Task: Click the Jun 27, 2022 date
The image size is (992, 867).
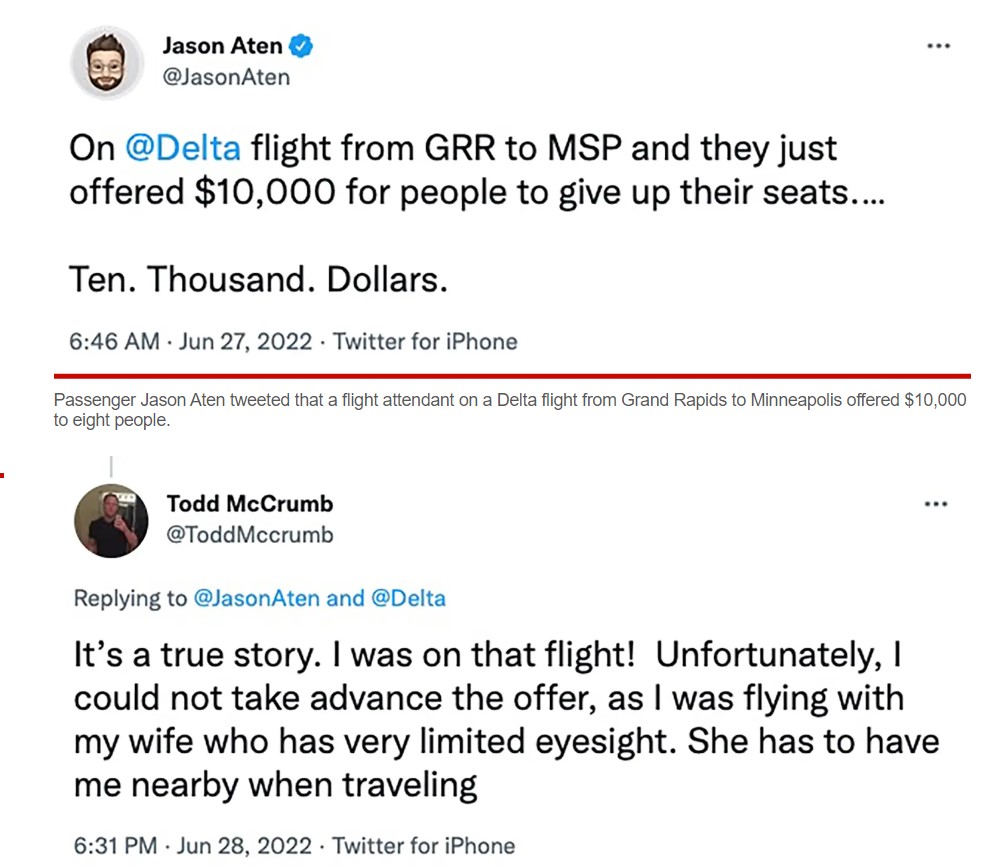Action: click(245, 341)
